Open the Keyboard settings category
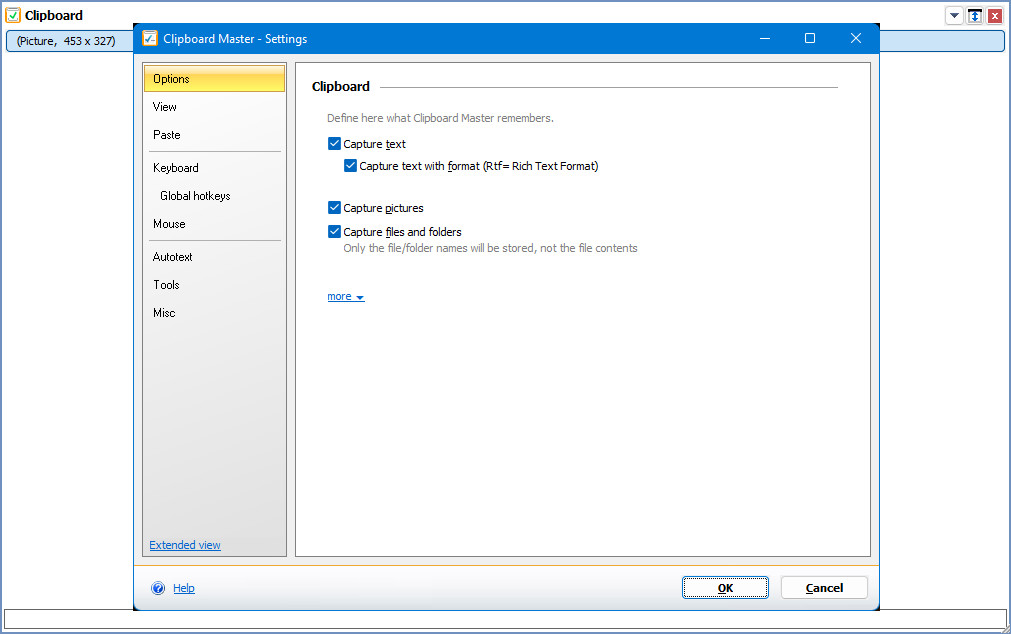The image size is (1011, 634). tap(214, 168)
